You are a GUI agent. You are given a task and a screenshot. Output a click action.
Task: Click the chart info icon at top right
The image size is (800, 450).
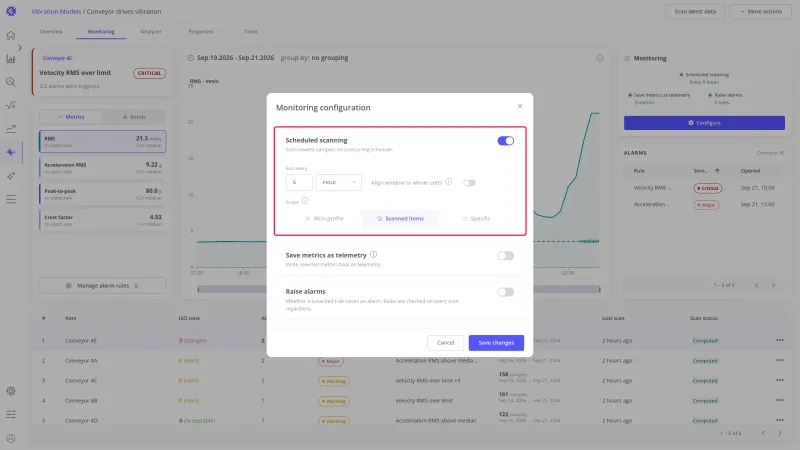click(600, 58)
